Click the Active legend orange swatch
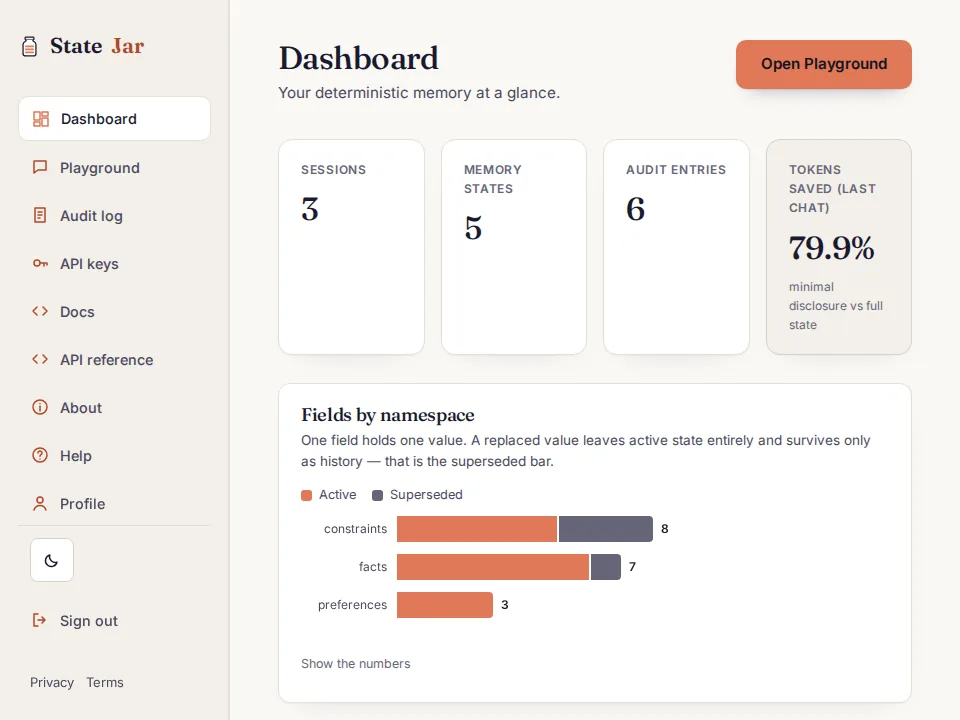The image size is (960, 720). click(x=306, y=495)
